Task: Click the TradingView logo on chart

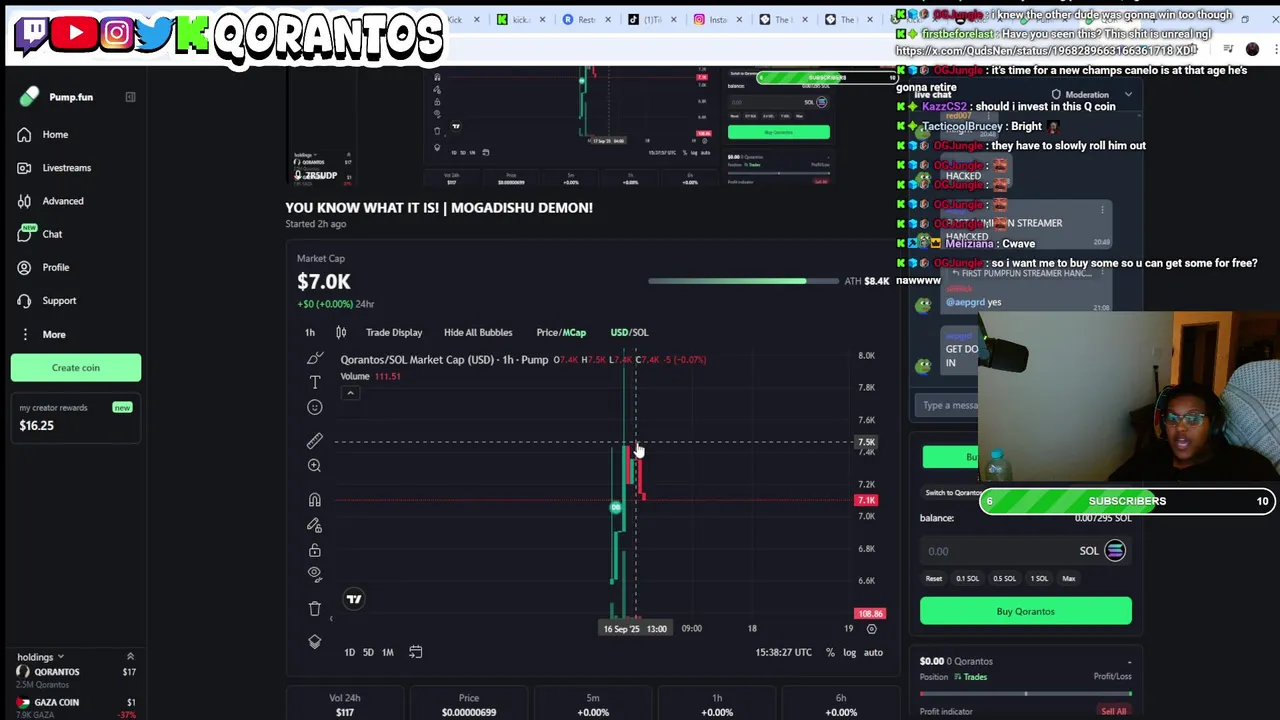Action: 353,599
